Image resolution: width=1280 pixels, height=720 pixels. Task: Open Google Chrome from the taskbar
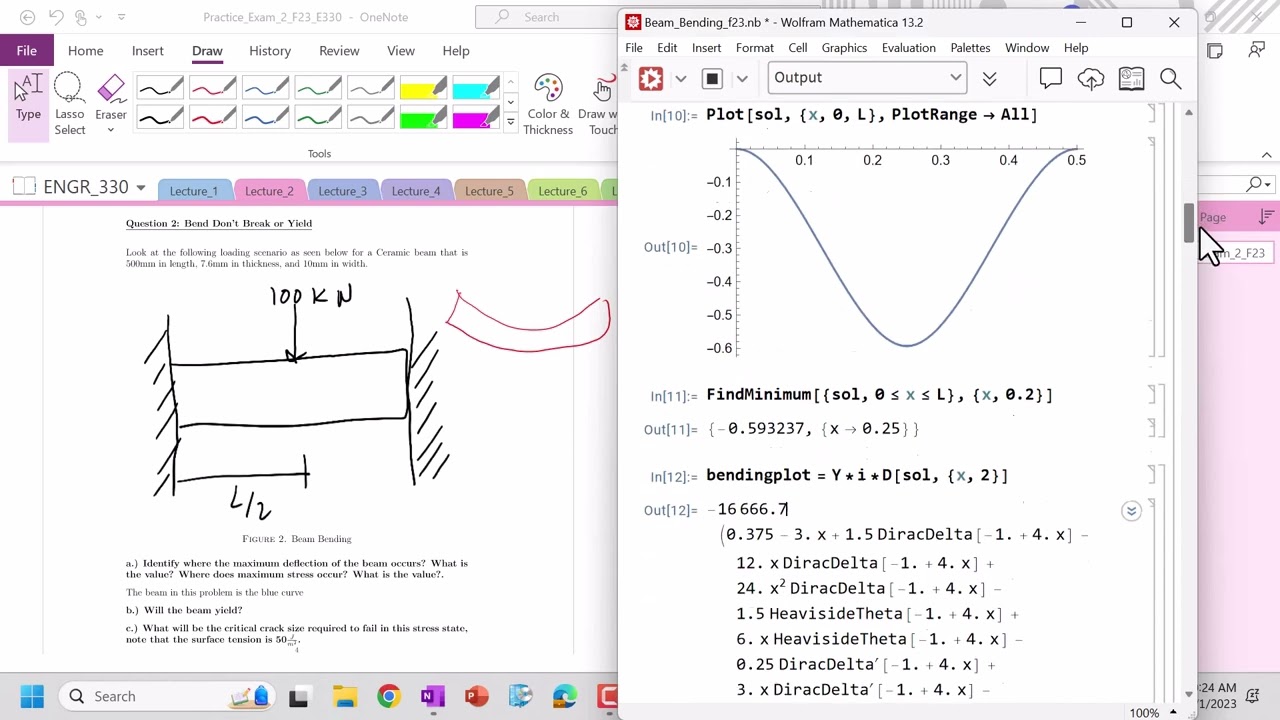pos(388,696)
